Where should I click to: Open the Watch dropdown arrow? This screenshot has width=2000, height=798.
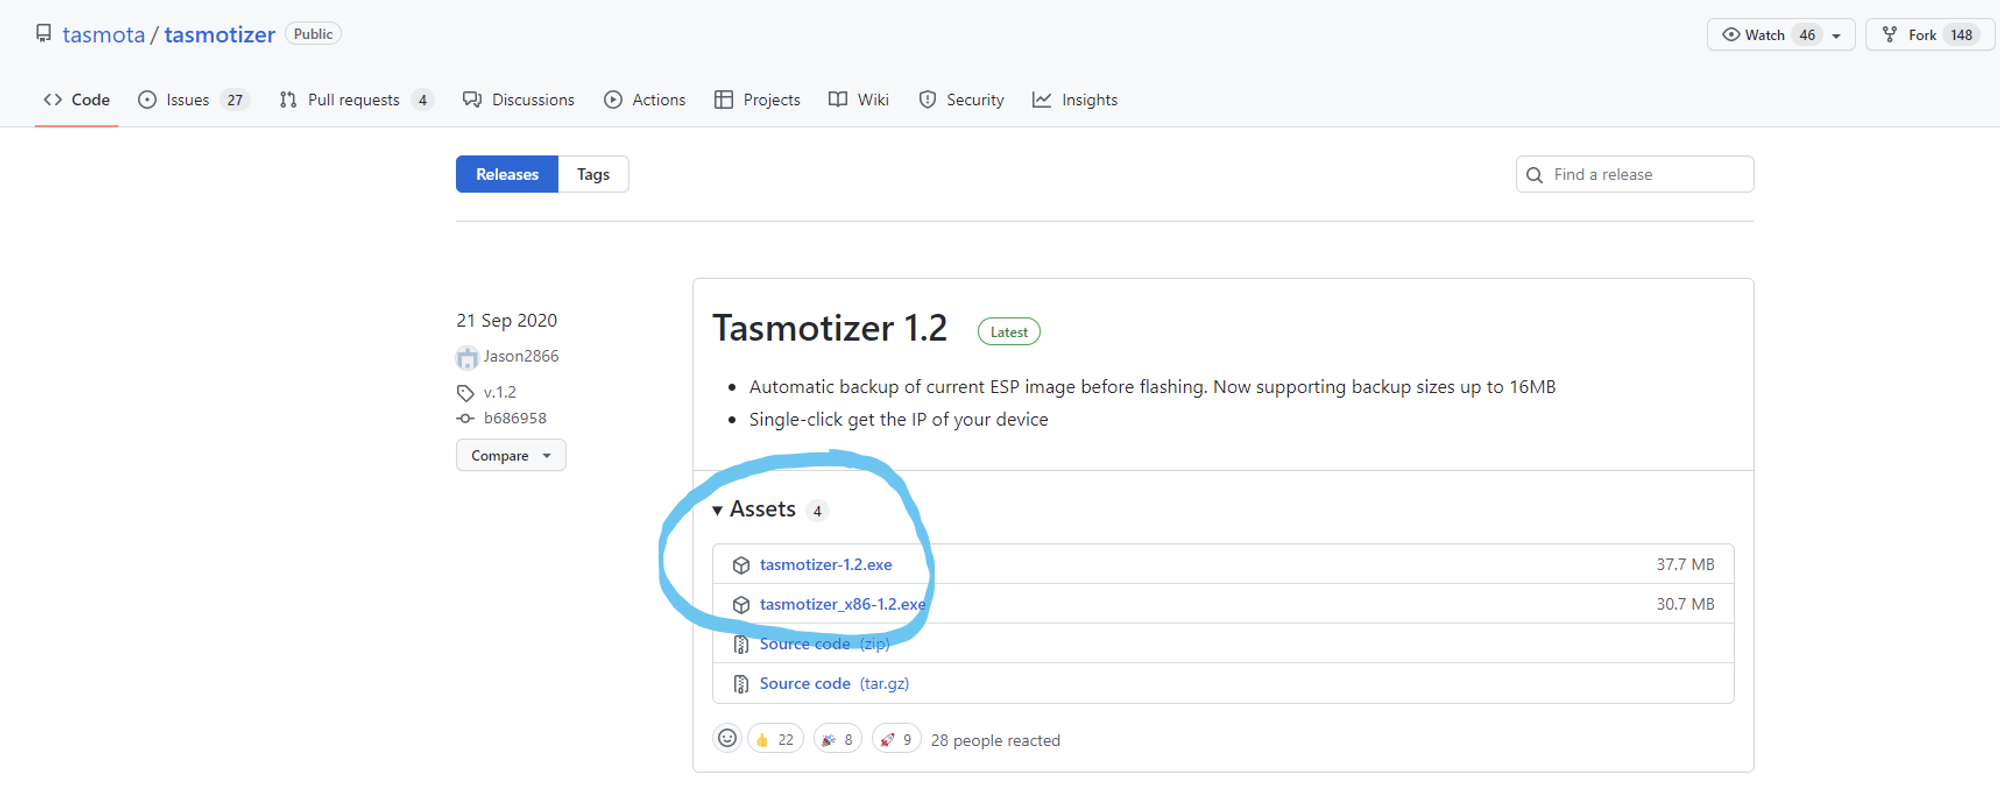coord(1837,36)
